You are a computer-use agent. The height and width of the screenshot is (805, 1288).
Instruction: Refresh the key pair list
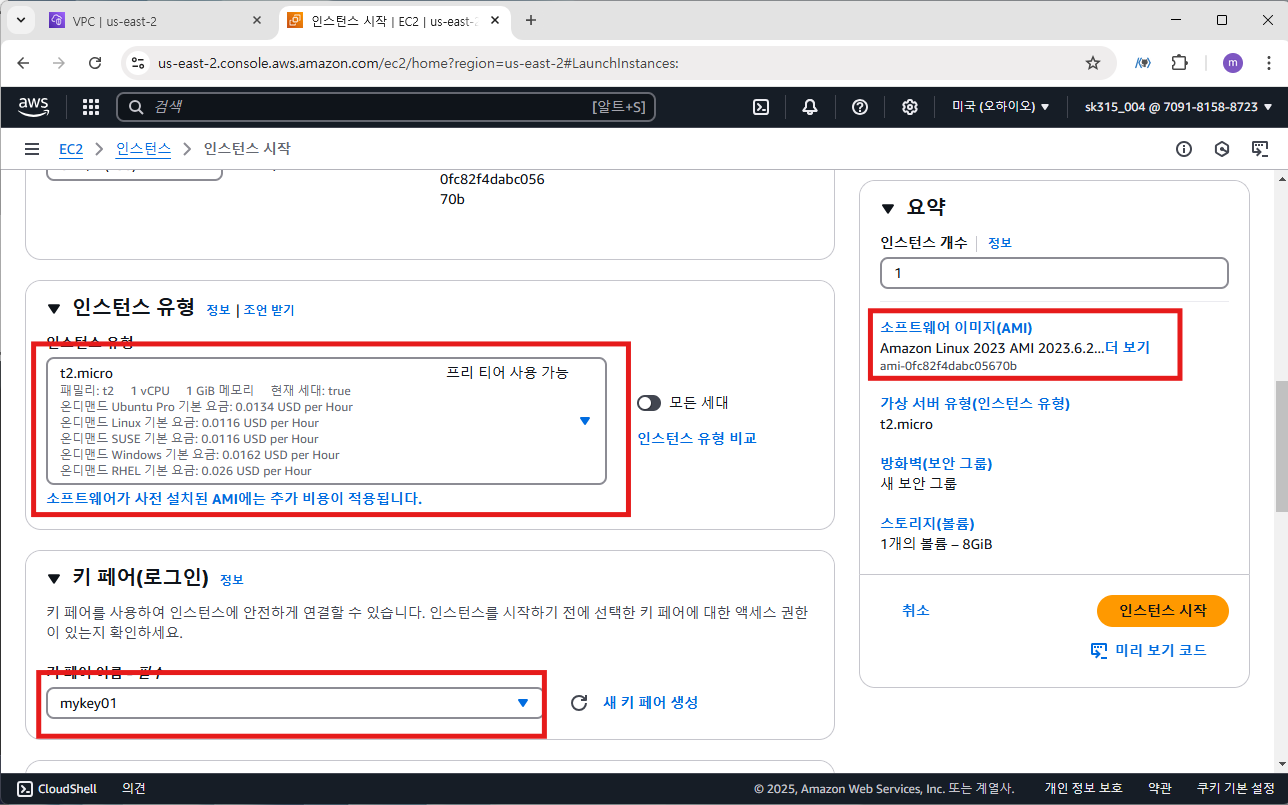[578, 703]
